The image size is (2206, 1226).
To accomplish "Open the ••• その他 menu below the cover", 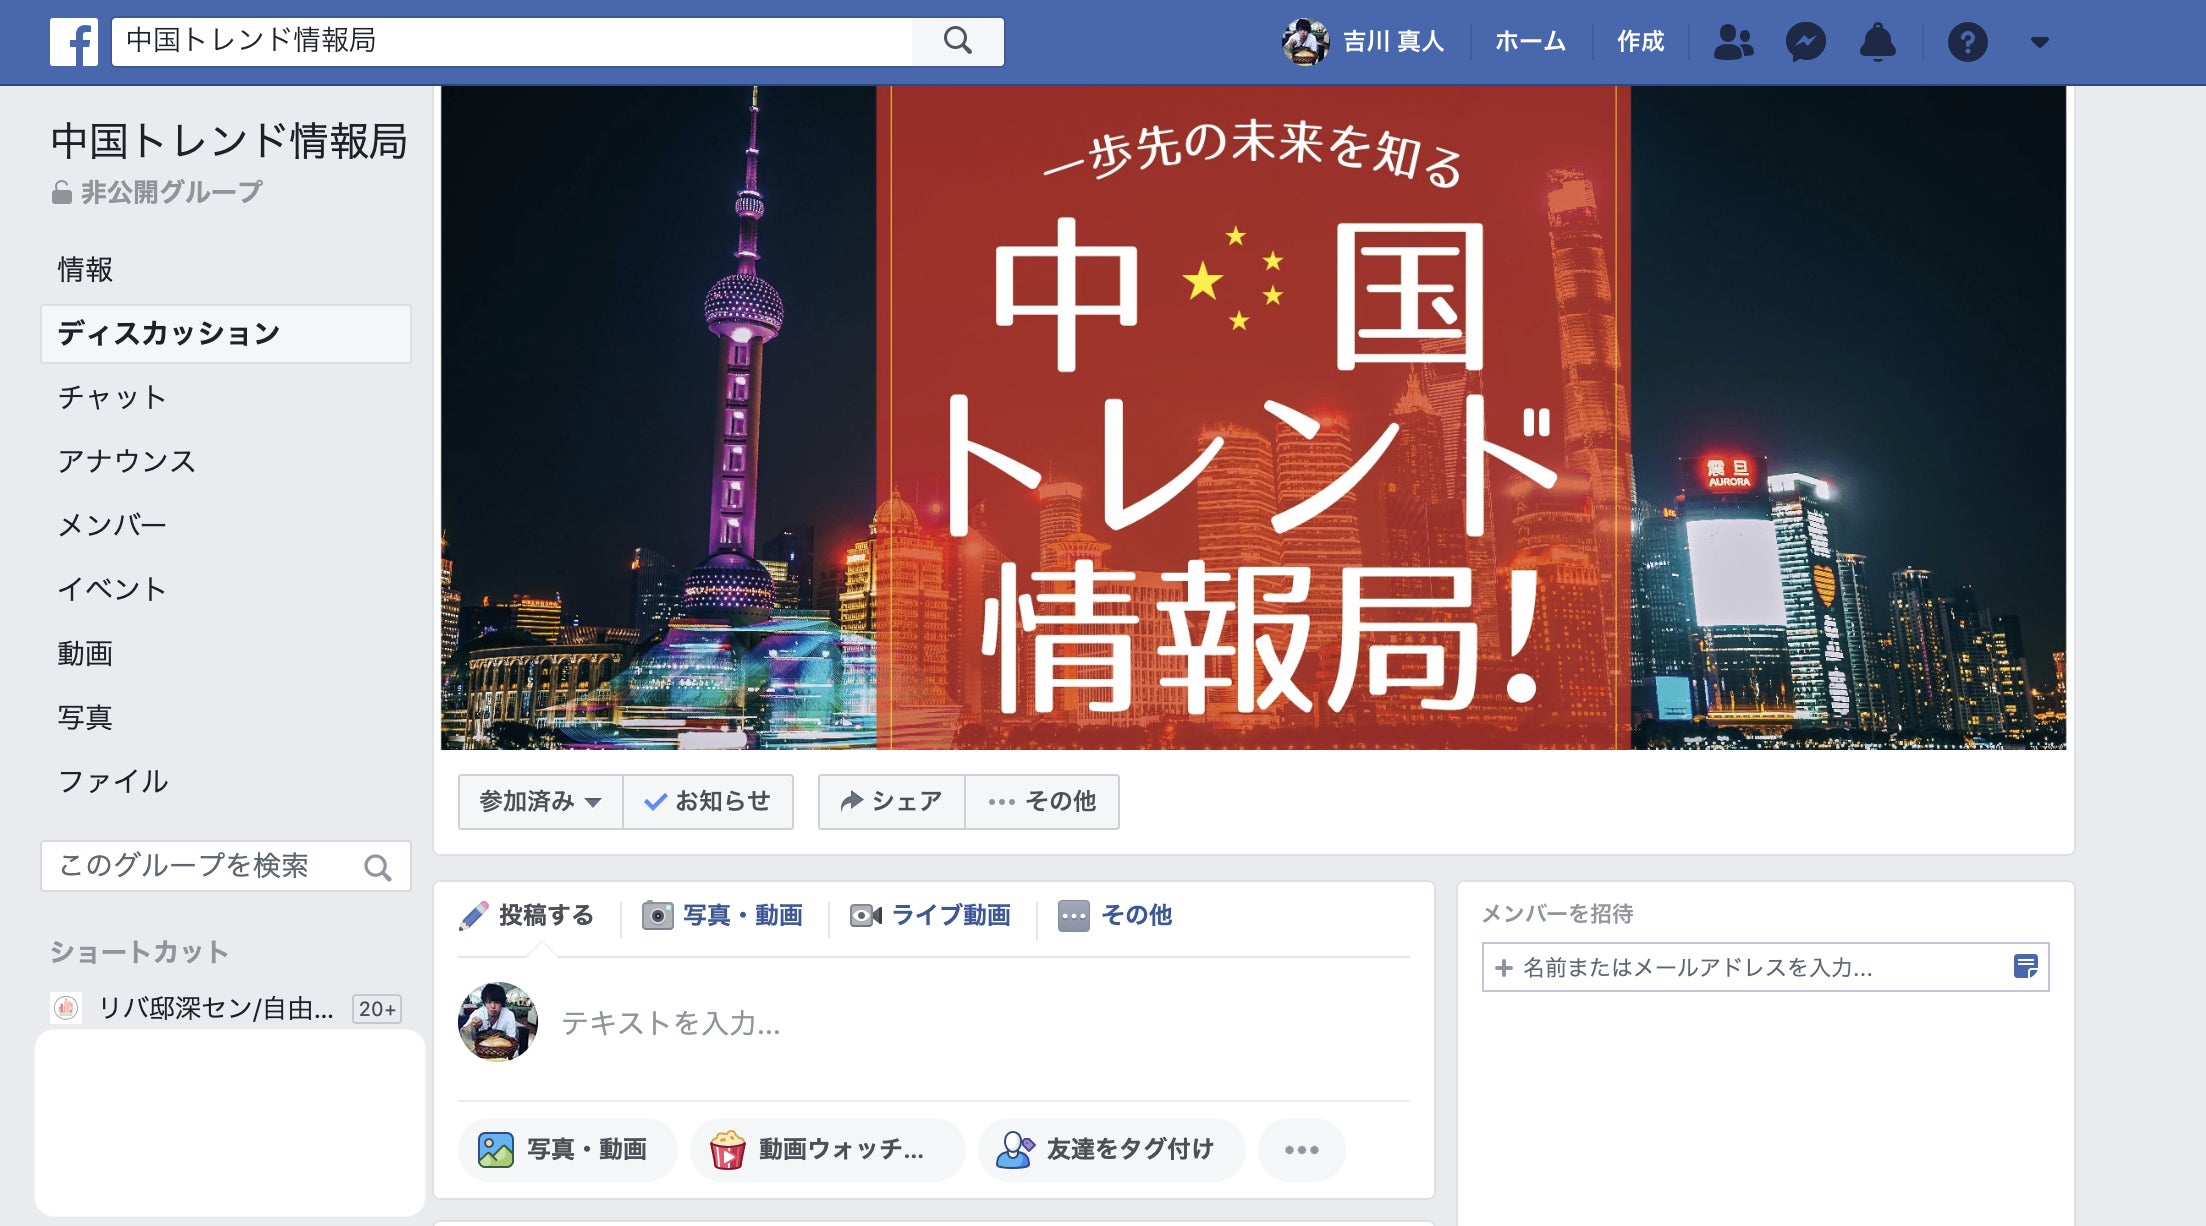I will 1042,801.
